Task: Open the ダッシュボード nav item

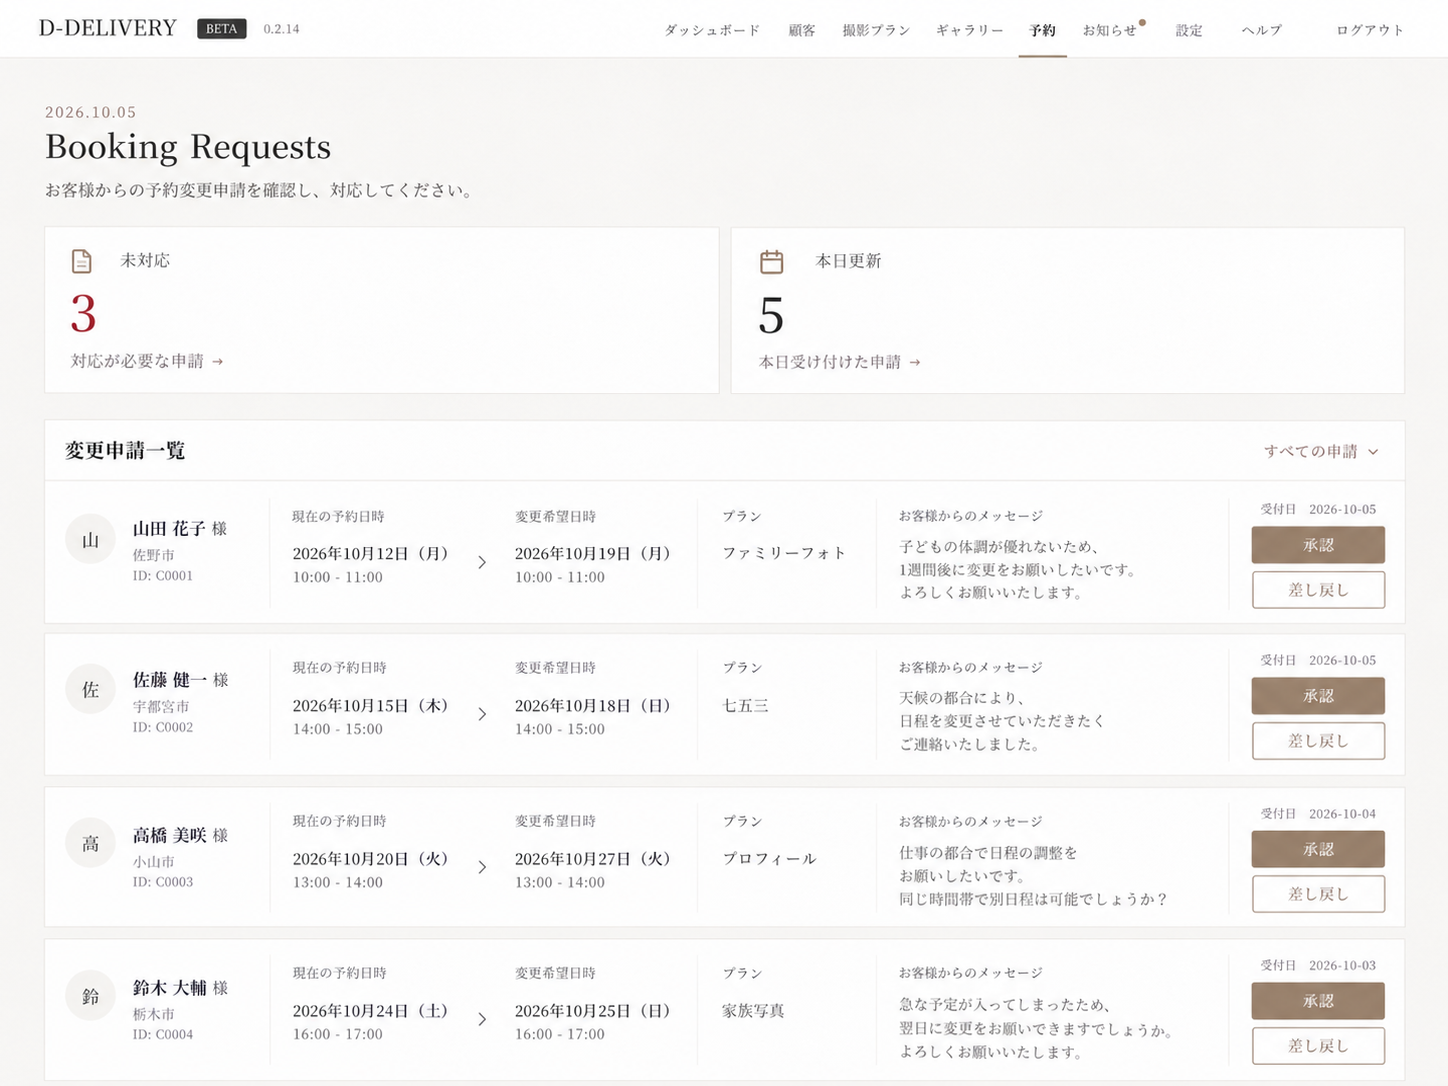Action: (x=712, y=30)
